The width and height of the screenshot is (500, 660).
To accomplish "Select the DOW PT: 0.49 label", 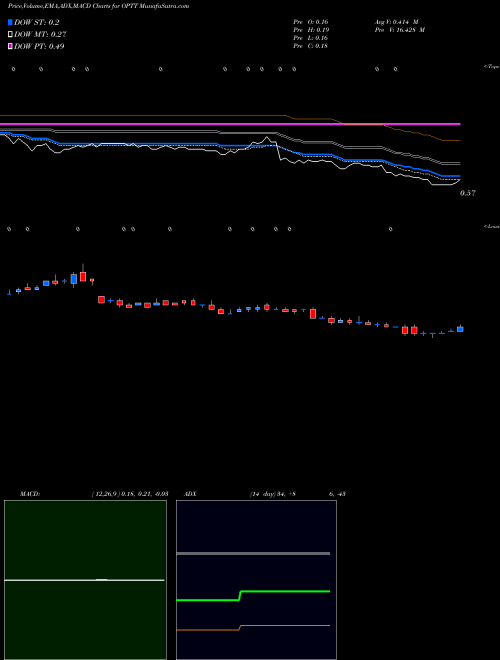I will (x=39, y=47).
